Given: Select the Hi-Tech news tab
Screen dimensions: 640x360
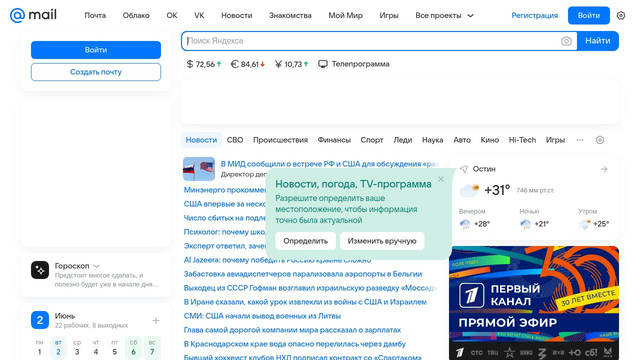Looking at the screenshot, I should pos(522,140).
